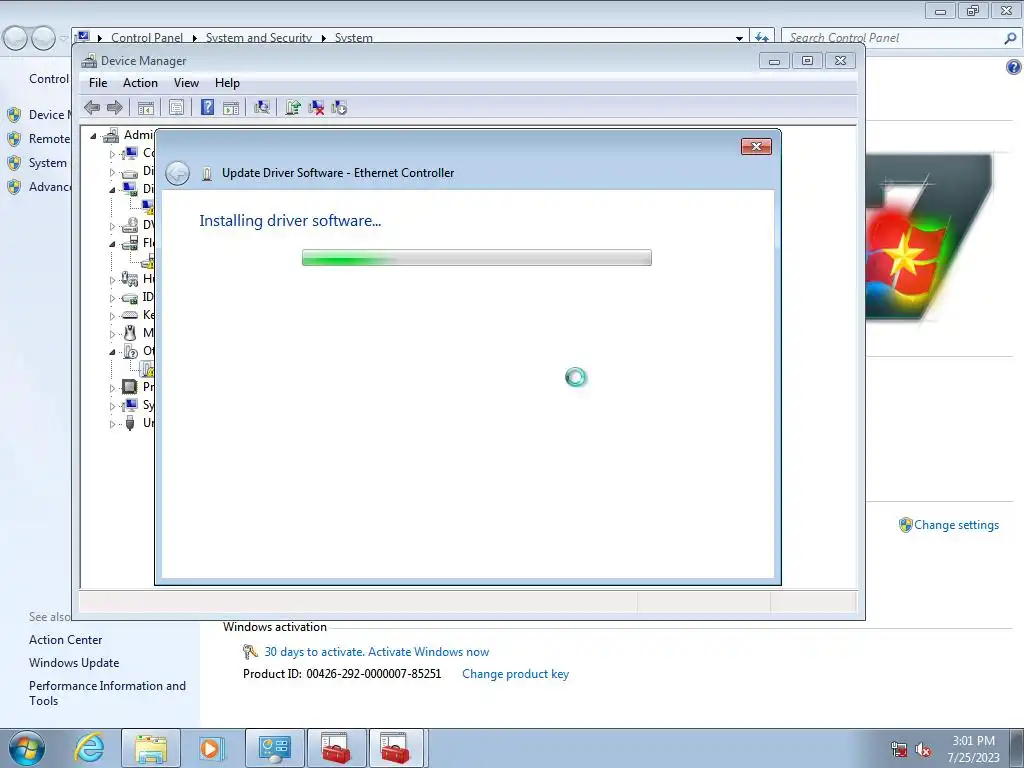This screenshot has width=1024, height=768.
Task: Click Activate Windows now link
Action: coord(428,652)
